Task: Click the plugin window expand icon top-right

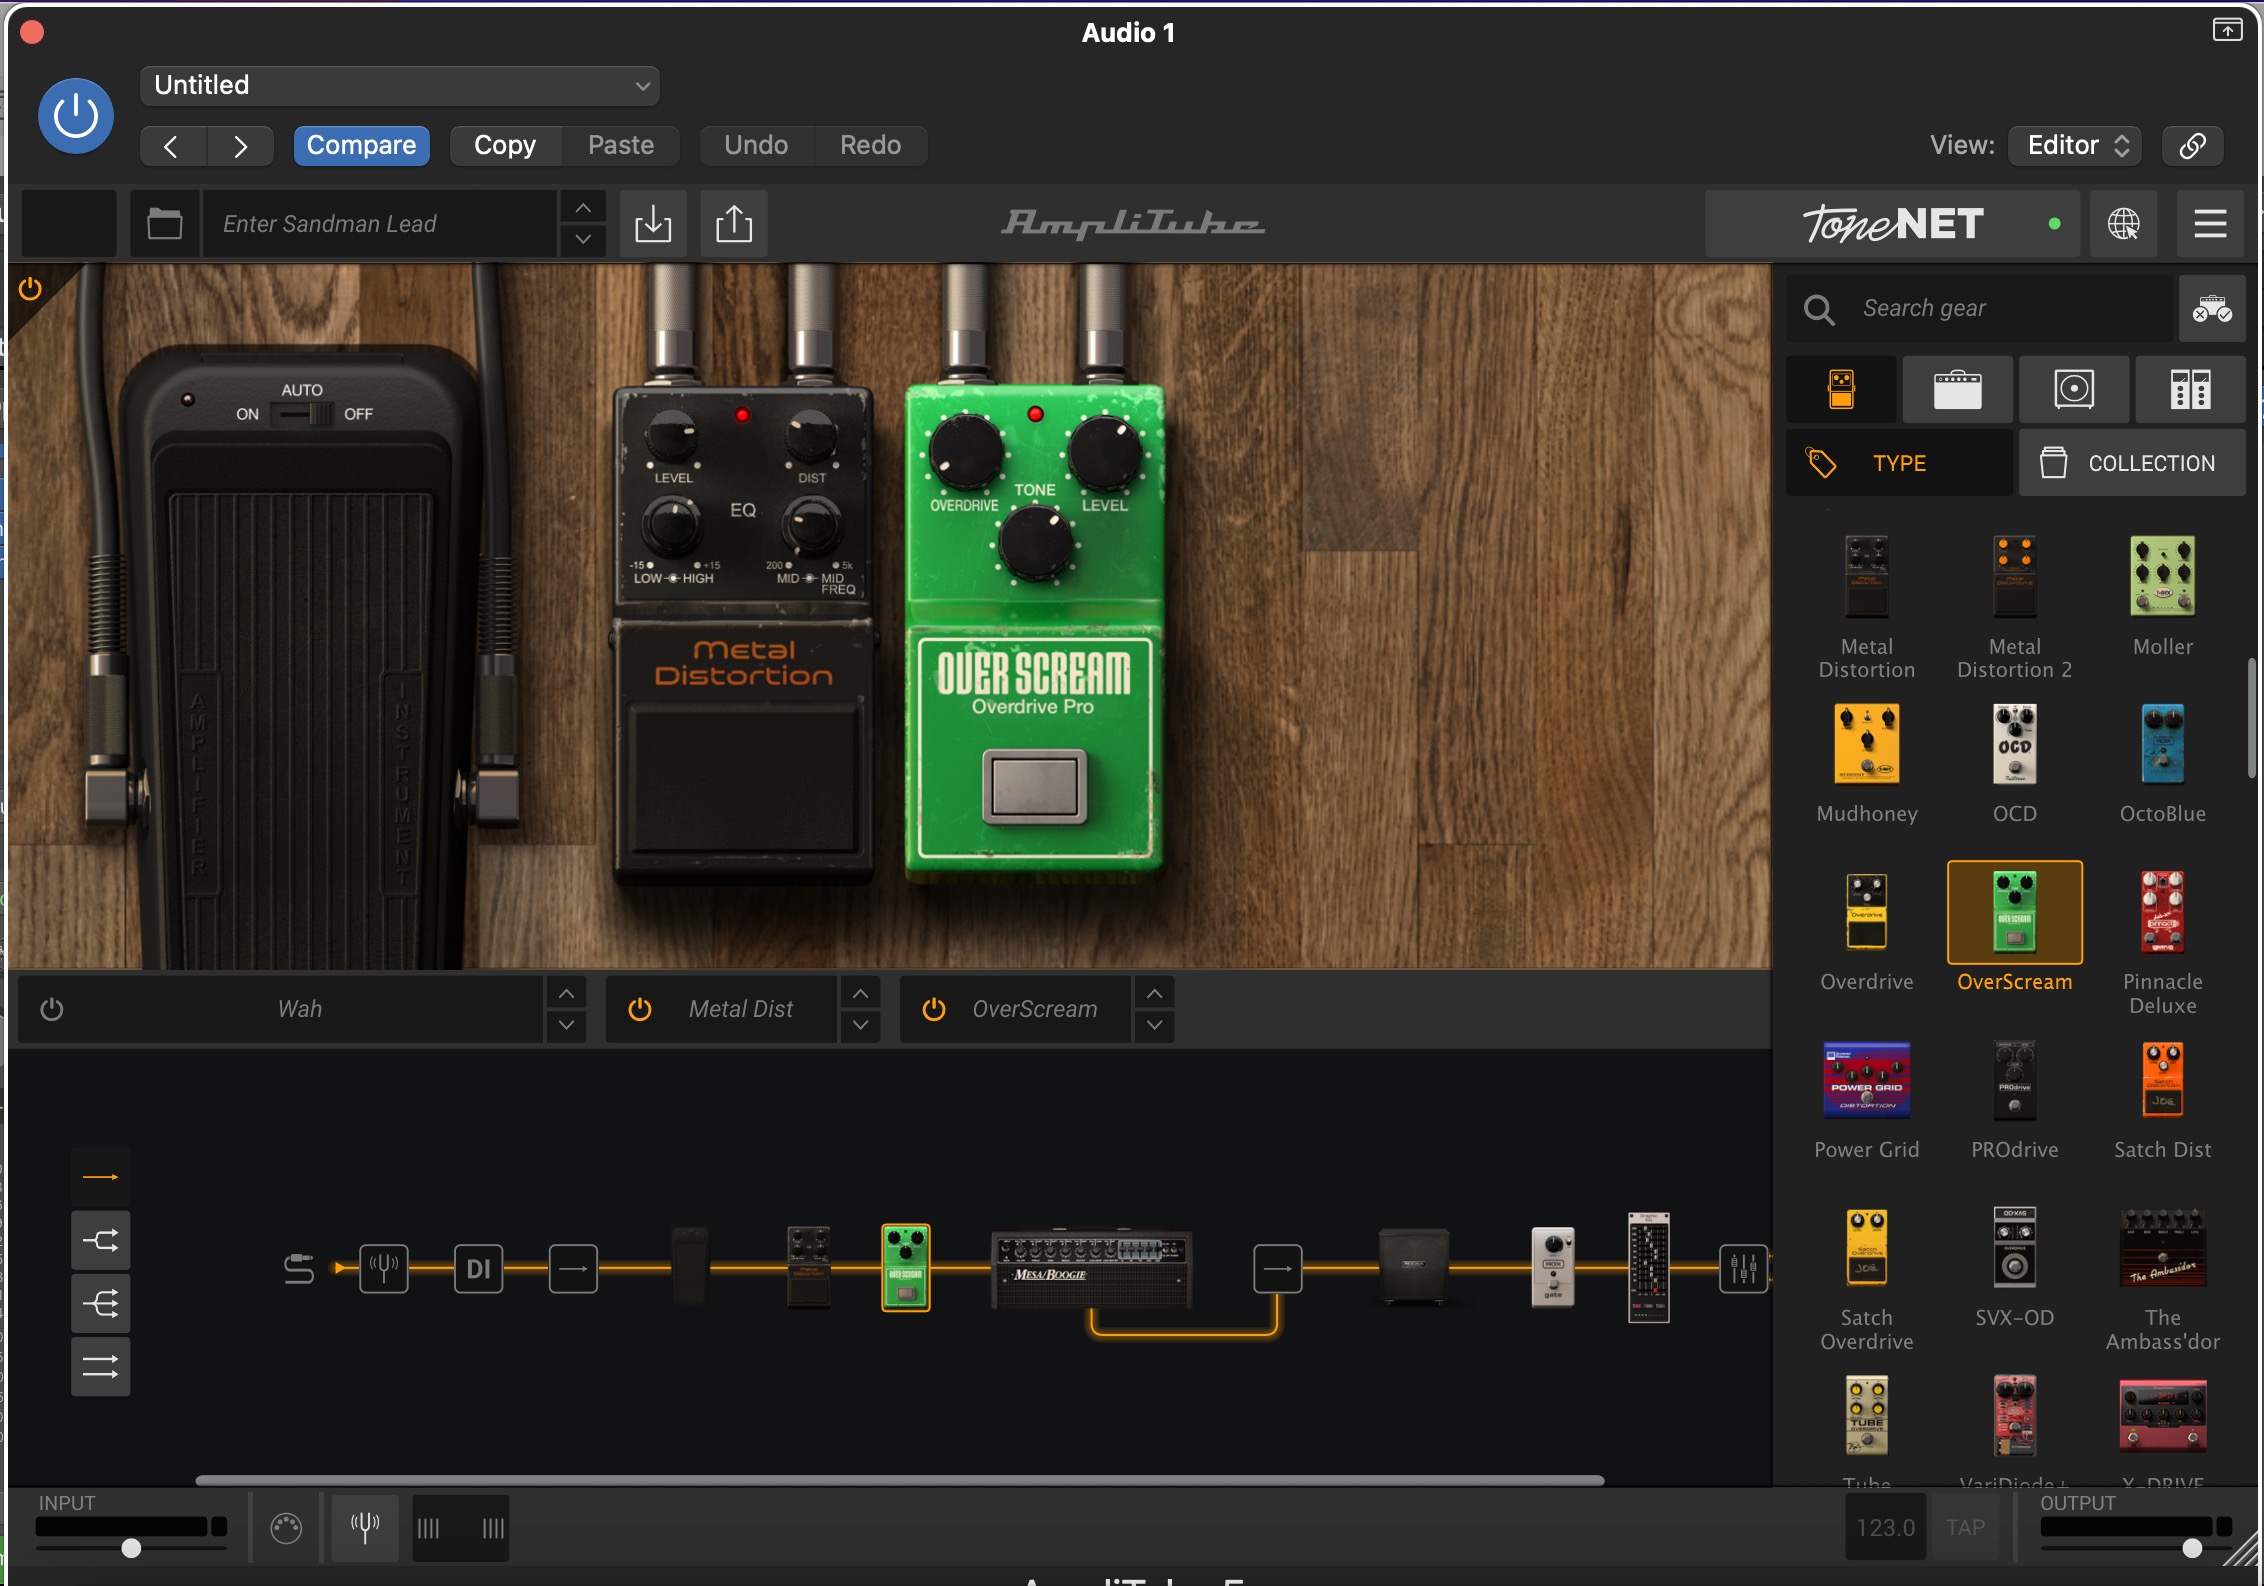Action: point(2227,30)
